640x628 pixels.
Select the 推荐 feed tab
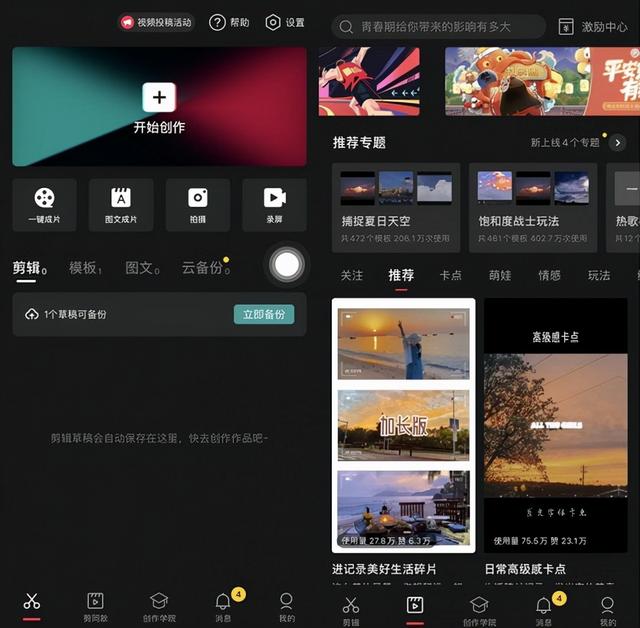[x=401, y=276]
